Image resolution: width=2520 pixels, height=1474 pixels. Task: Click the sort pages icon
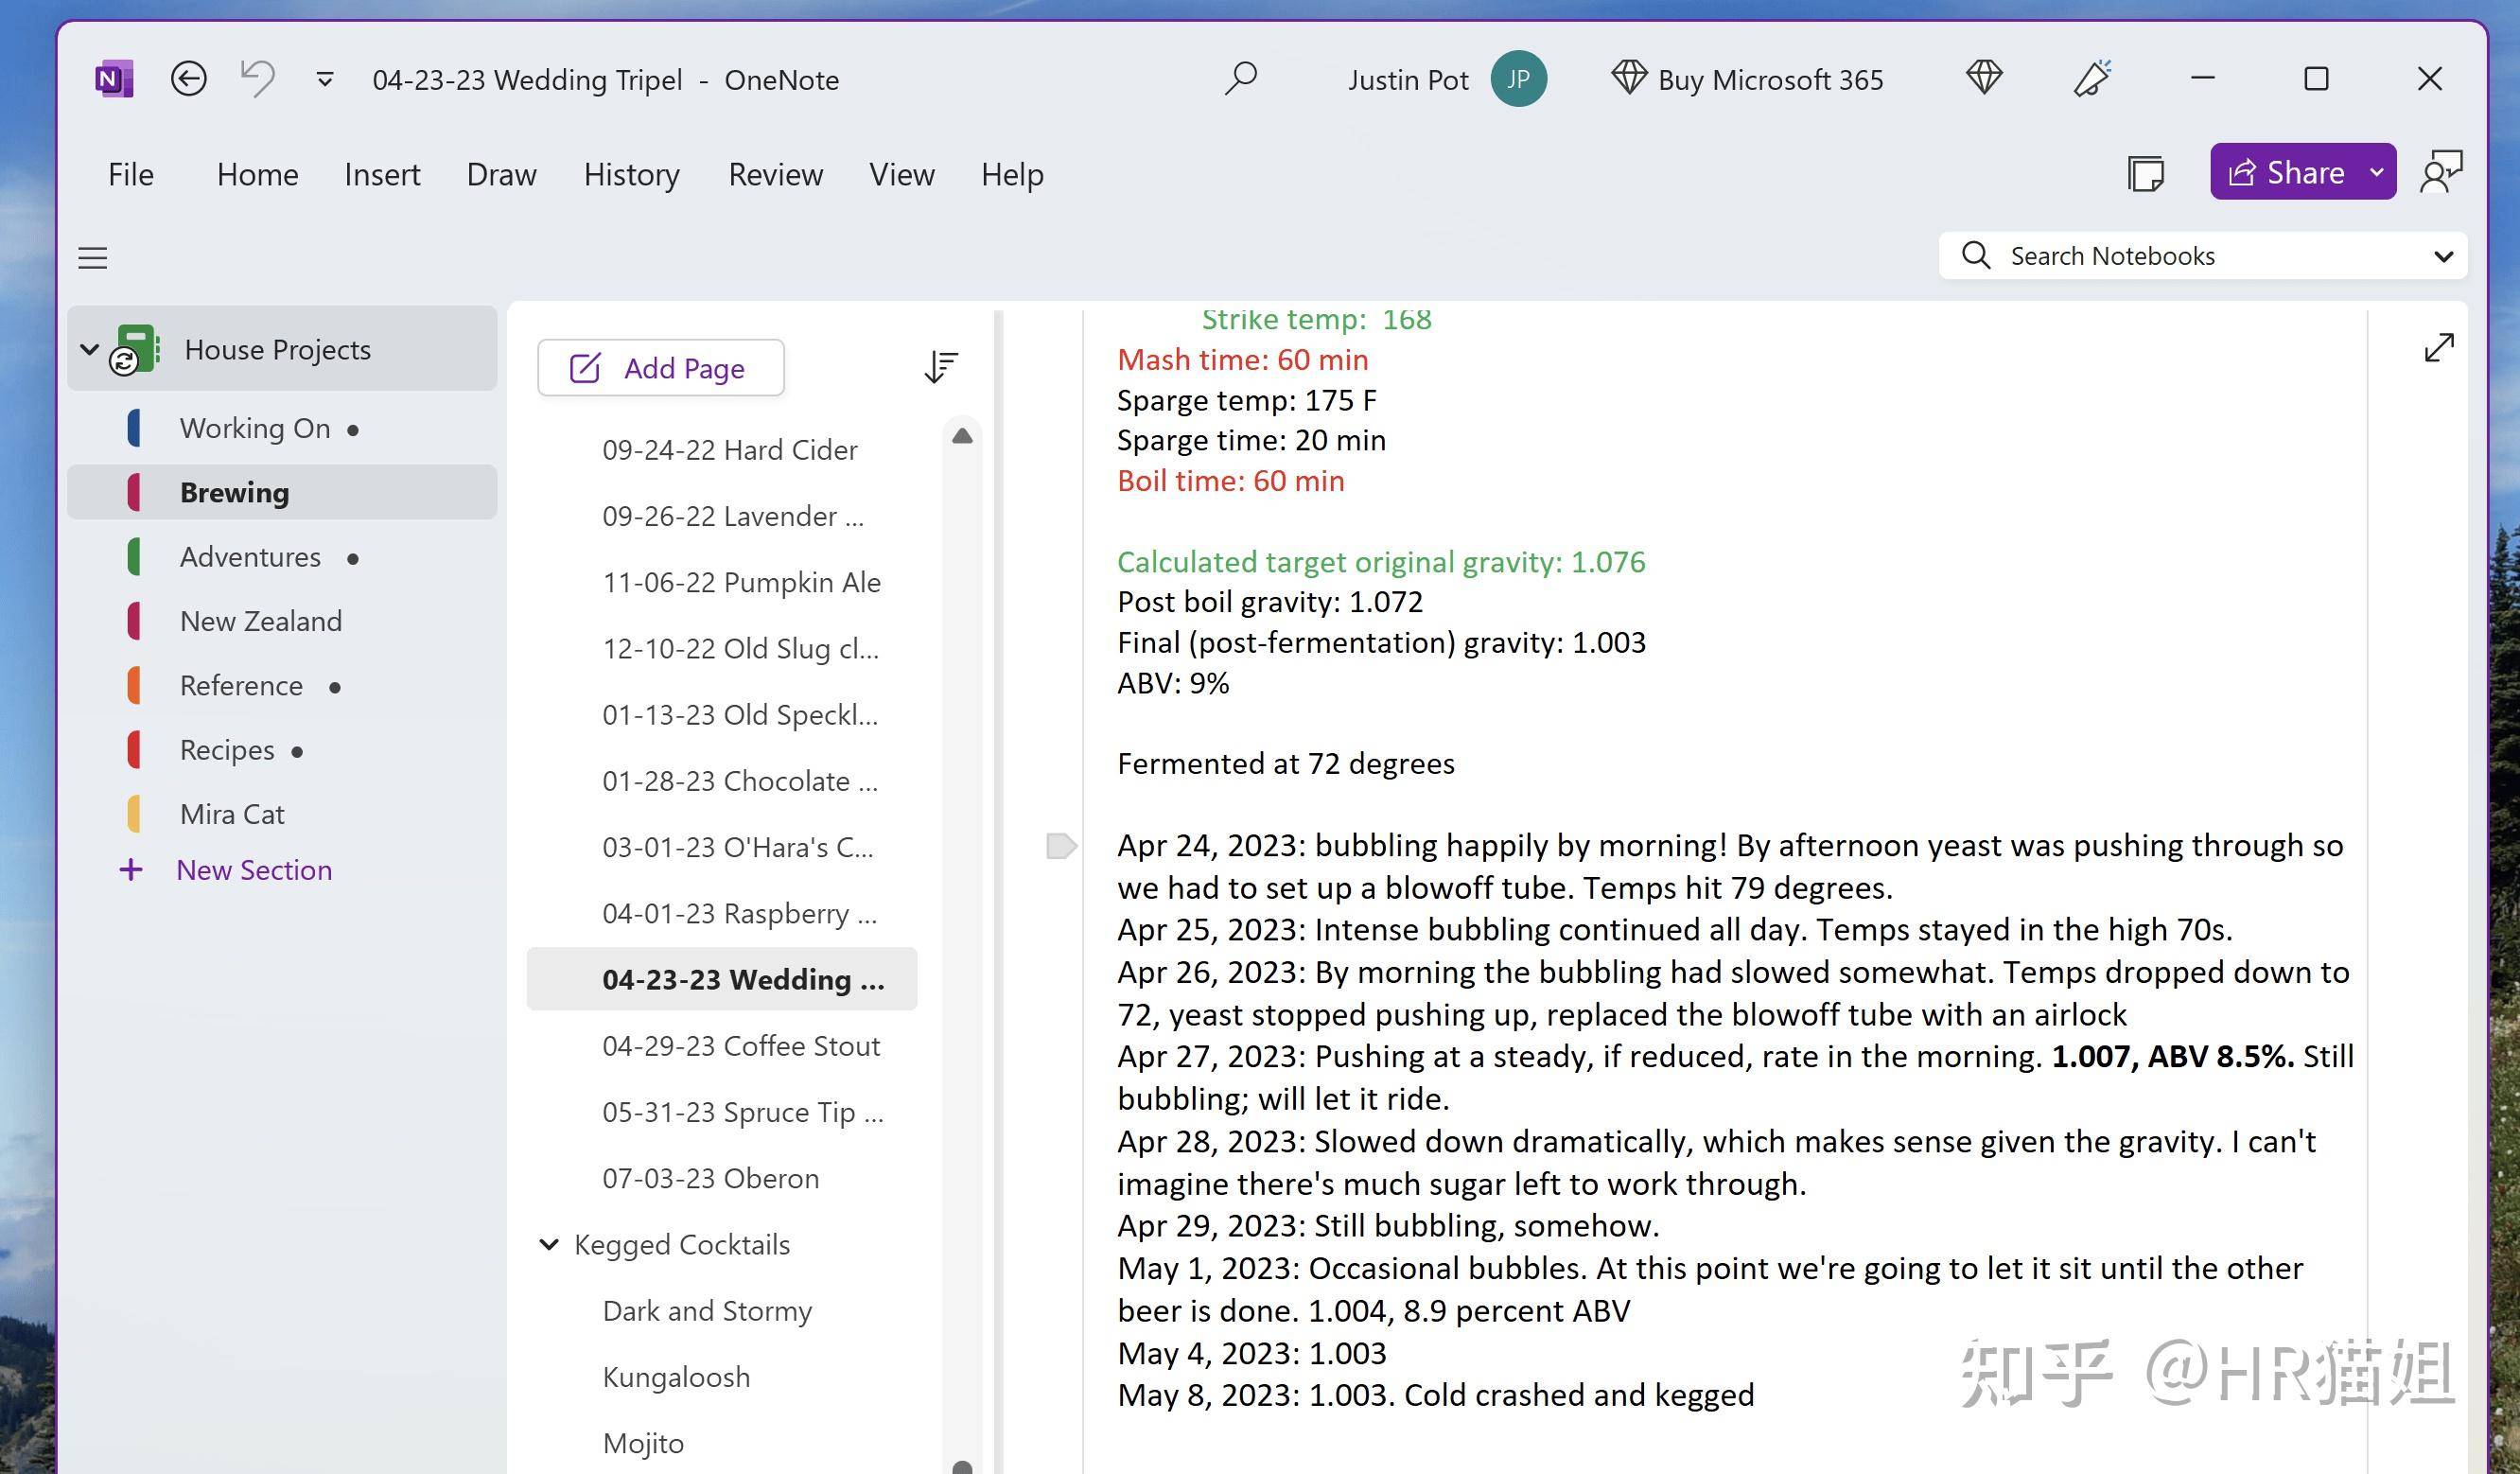940,367
